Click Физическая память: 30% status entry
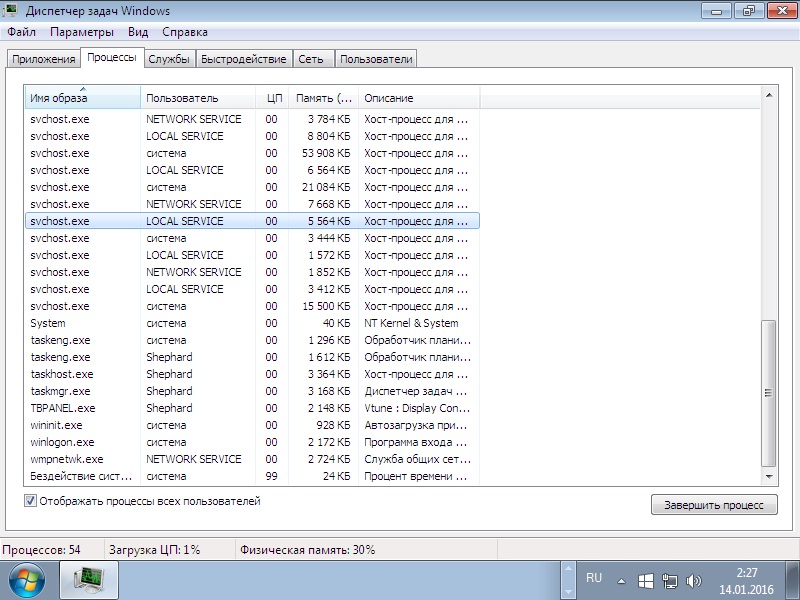The width and height of the screenshot is (800, 600). (x=308, y=550)
